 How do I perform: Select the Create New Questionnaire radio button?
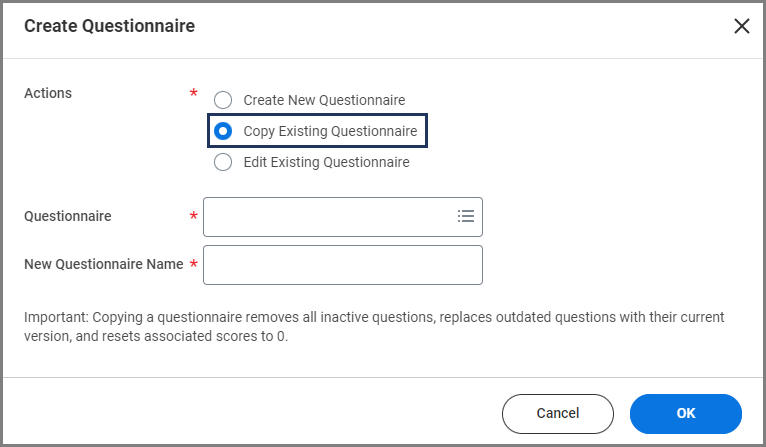point(223,100)
